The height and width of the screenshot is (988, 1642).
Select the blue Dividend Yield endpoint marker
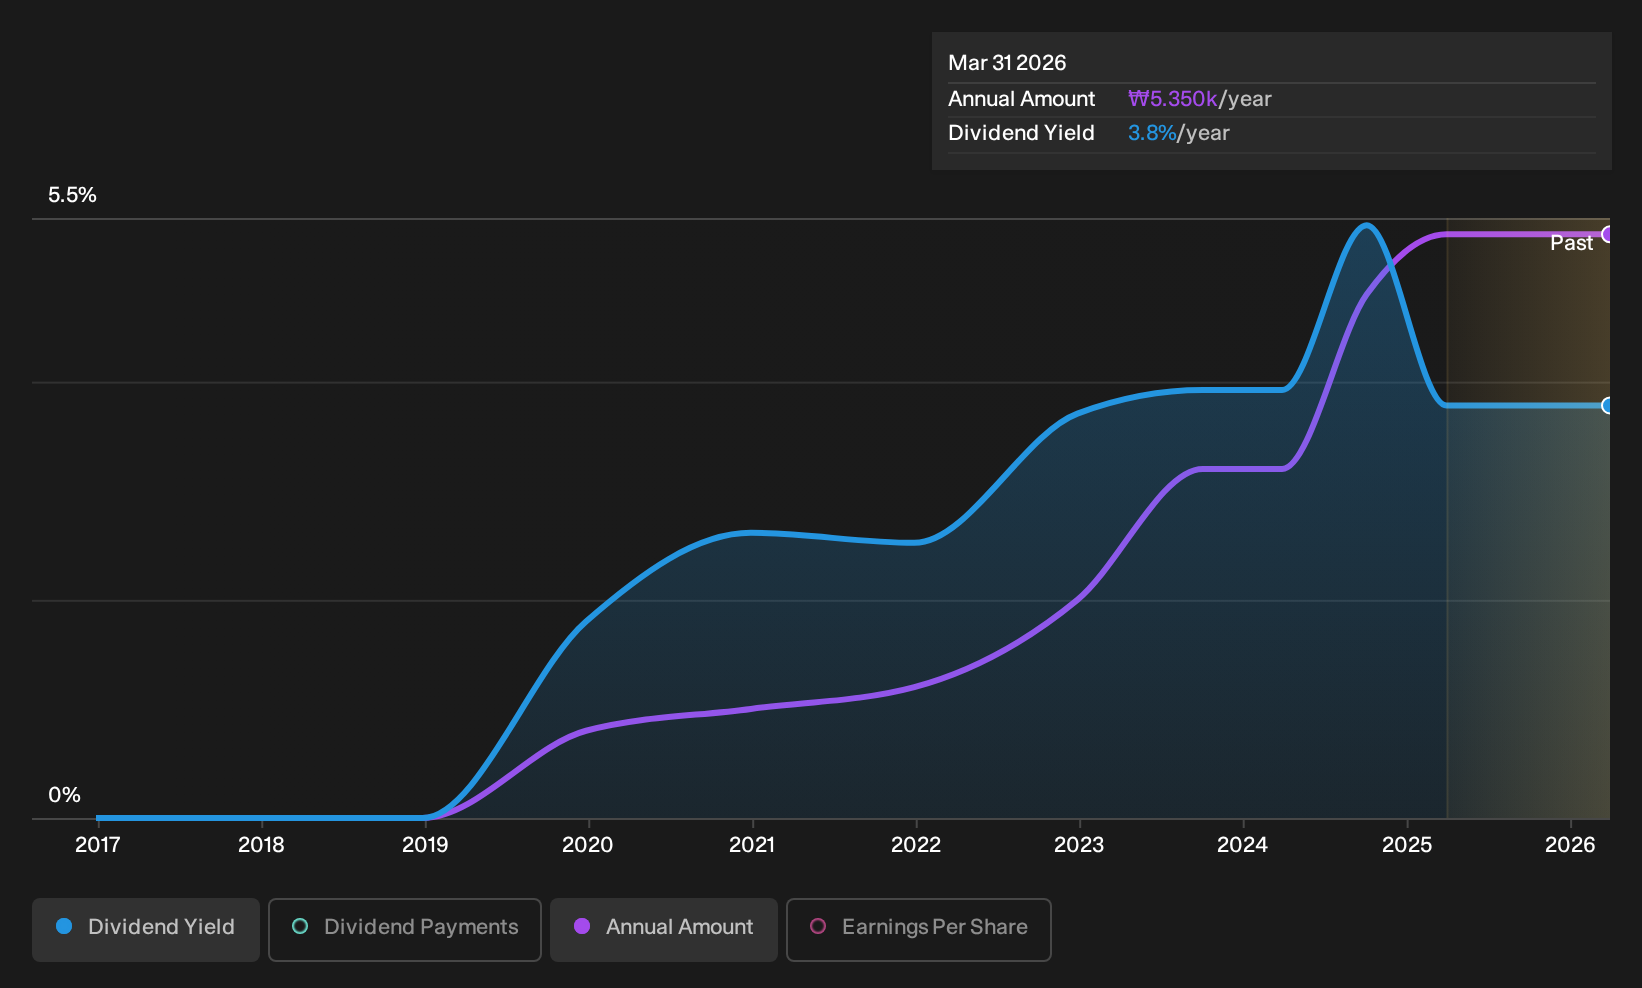pos(1607,405)
